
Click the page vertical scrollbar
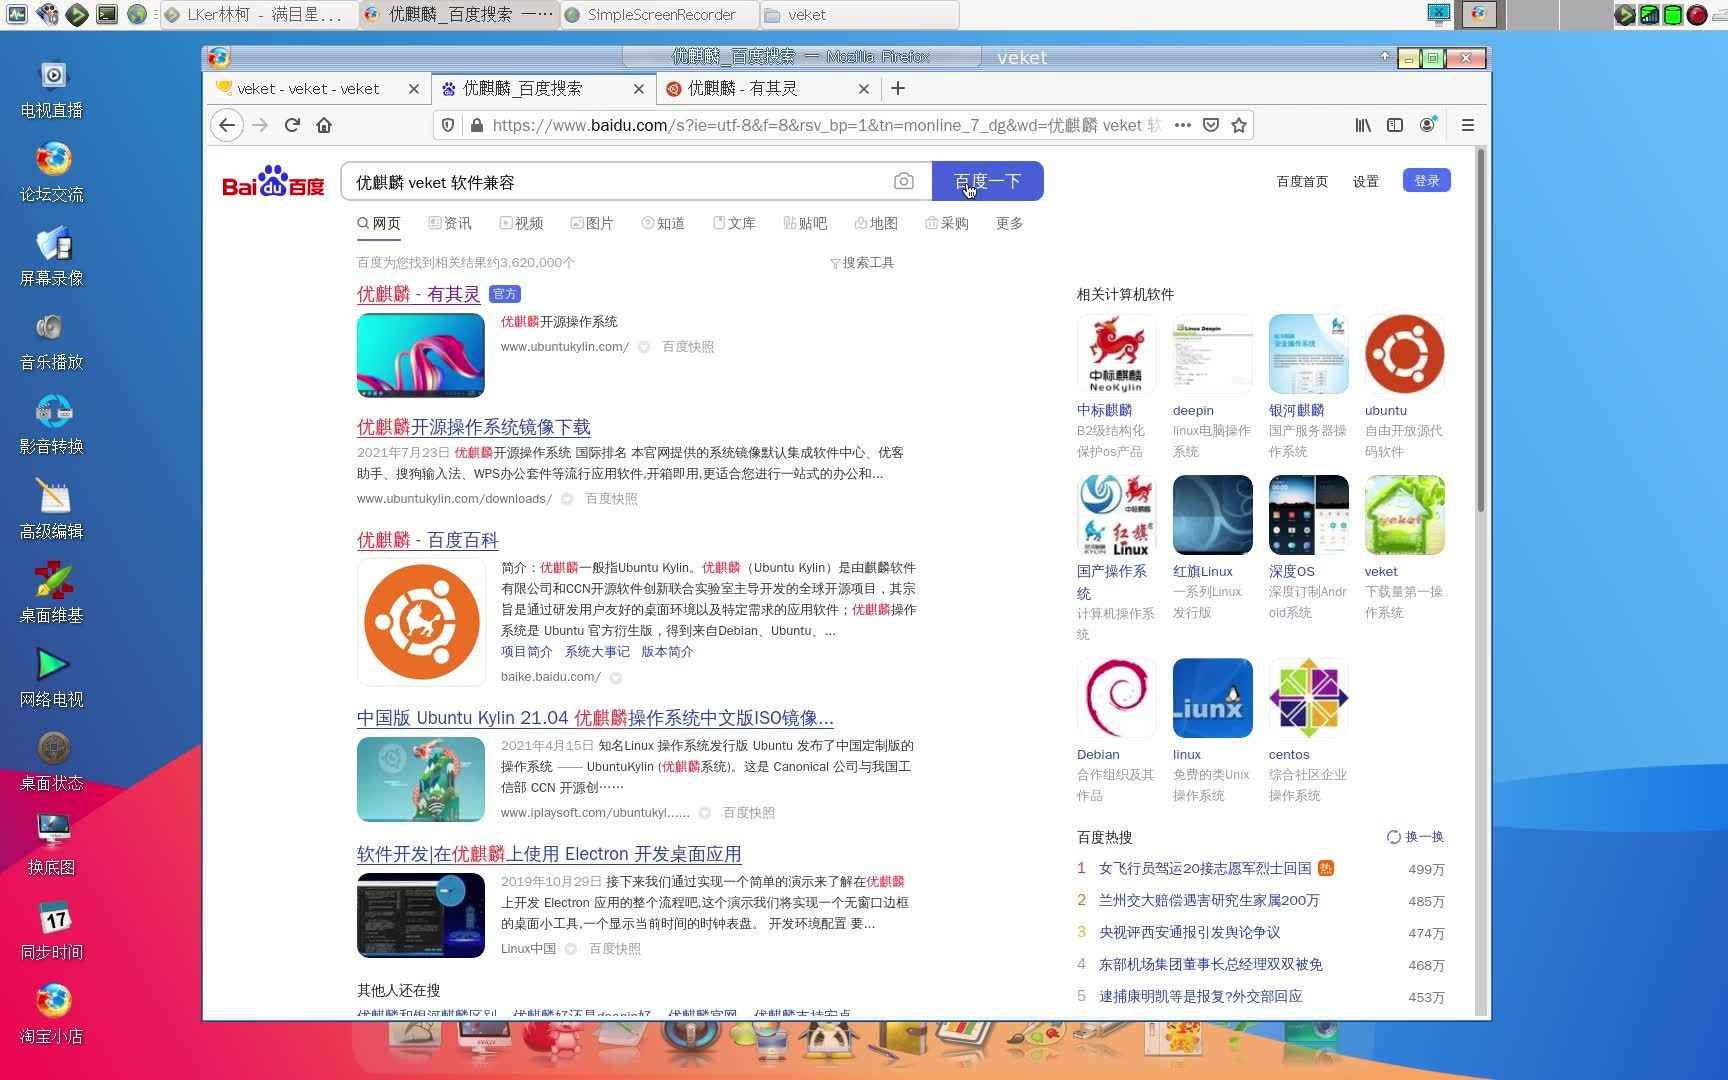pyautogui.click(x=1481, y=330)
